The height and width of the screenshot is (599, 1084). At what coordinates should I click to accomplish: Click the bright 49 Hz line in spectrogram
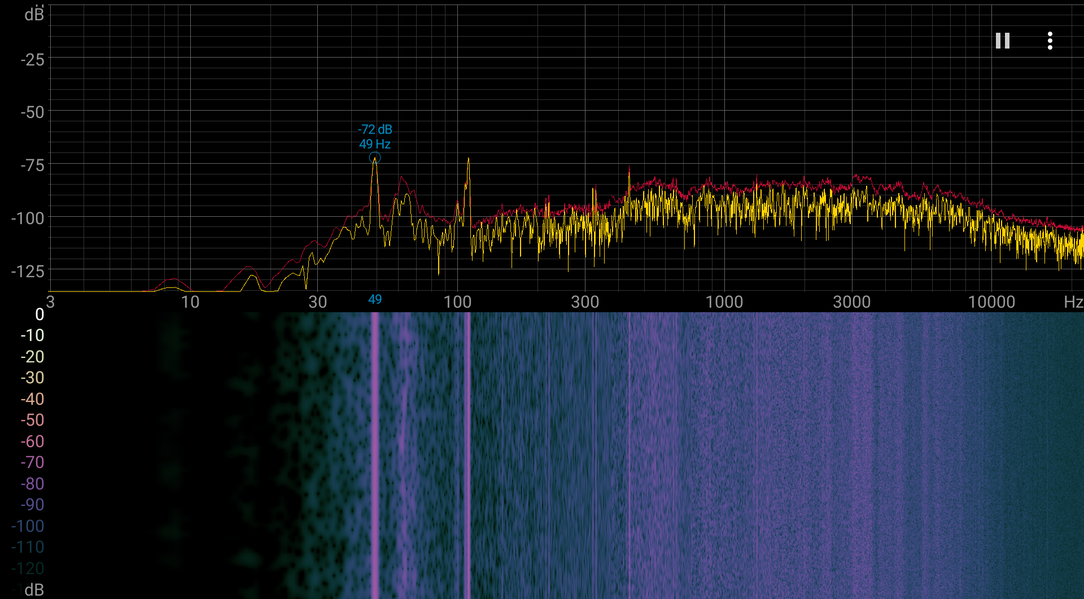click(x=375, y=455)
